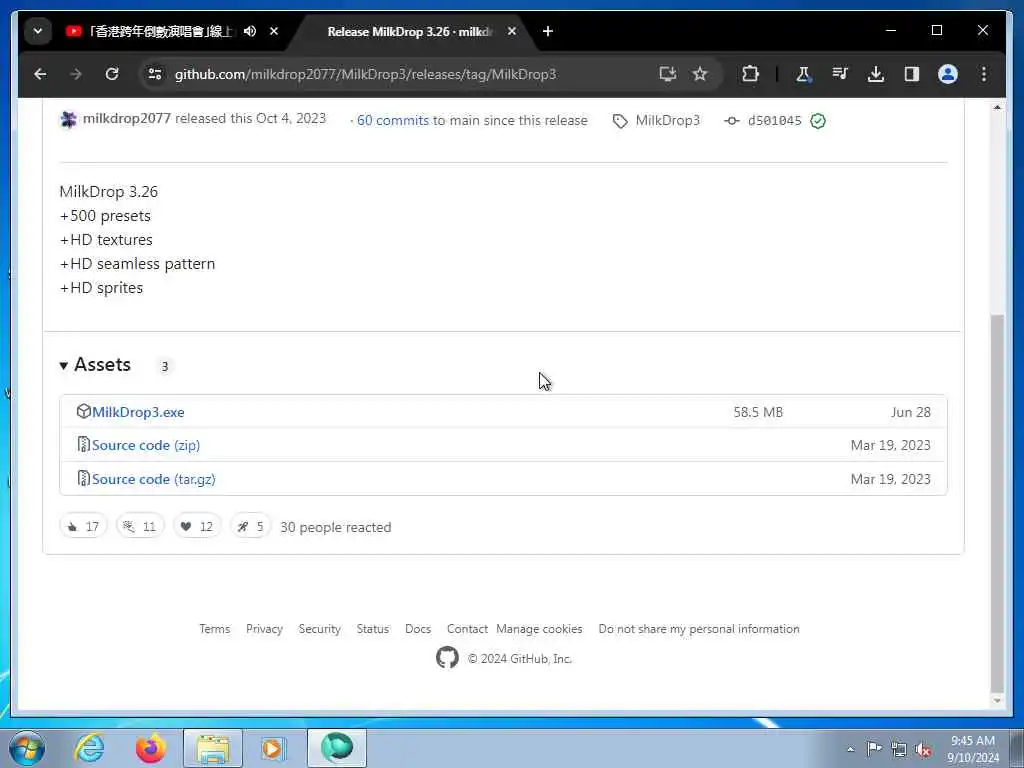Show hidden tray icons arrow
1024x768 pixels.
coord(850,749)
